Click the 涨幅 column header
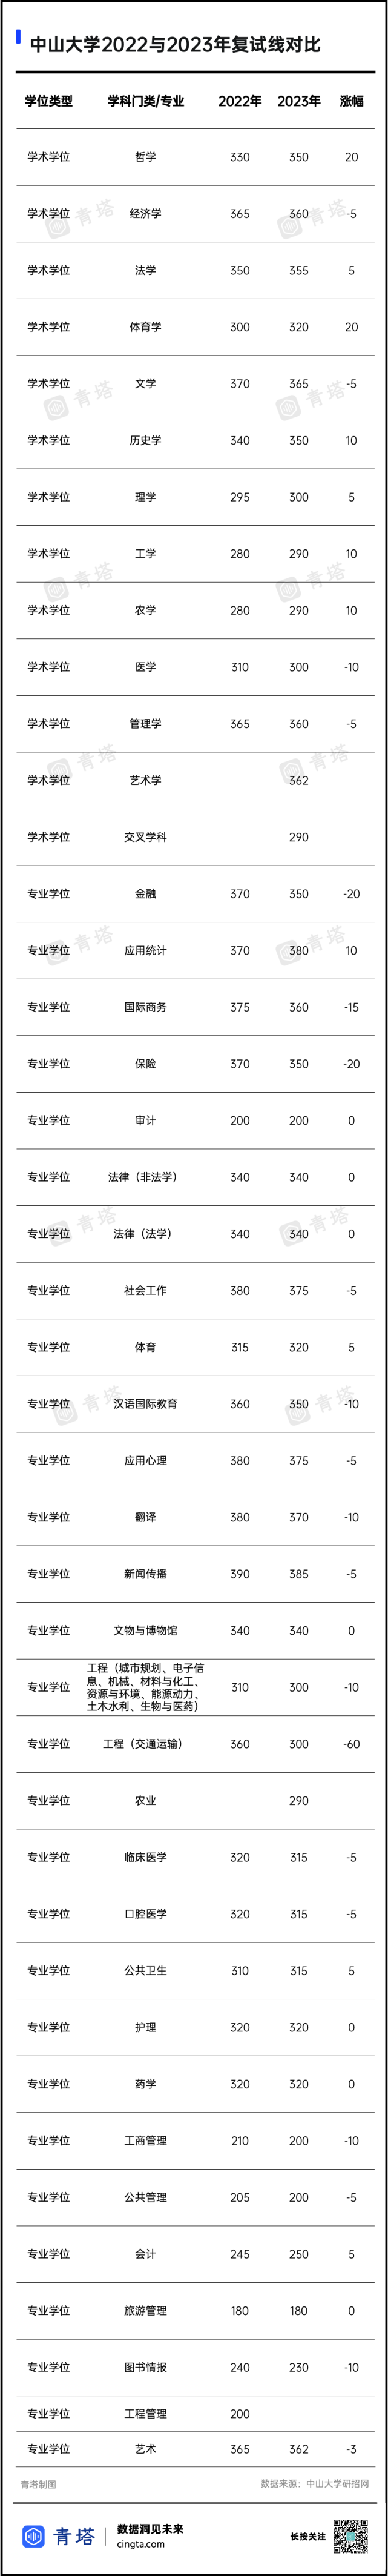Viewport: 388px width, 2576px height. pyautogui.click(x=351, y=101)
